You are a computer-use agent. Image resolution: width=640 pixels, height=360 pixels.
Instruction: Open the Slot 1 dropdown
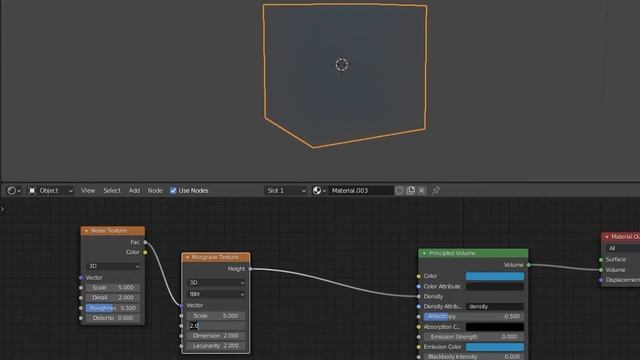[285, 191]
